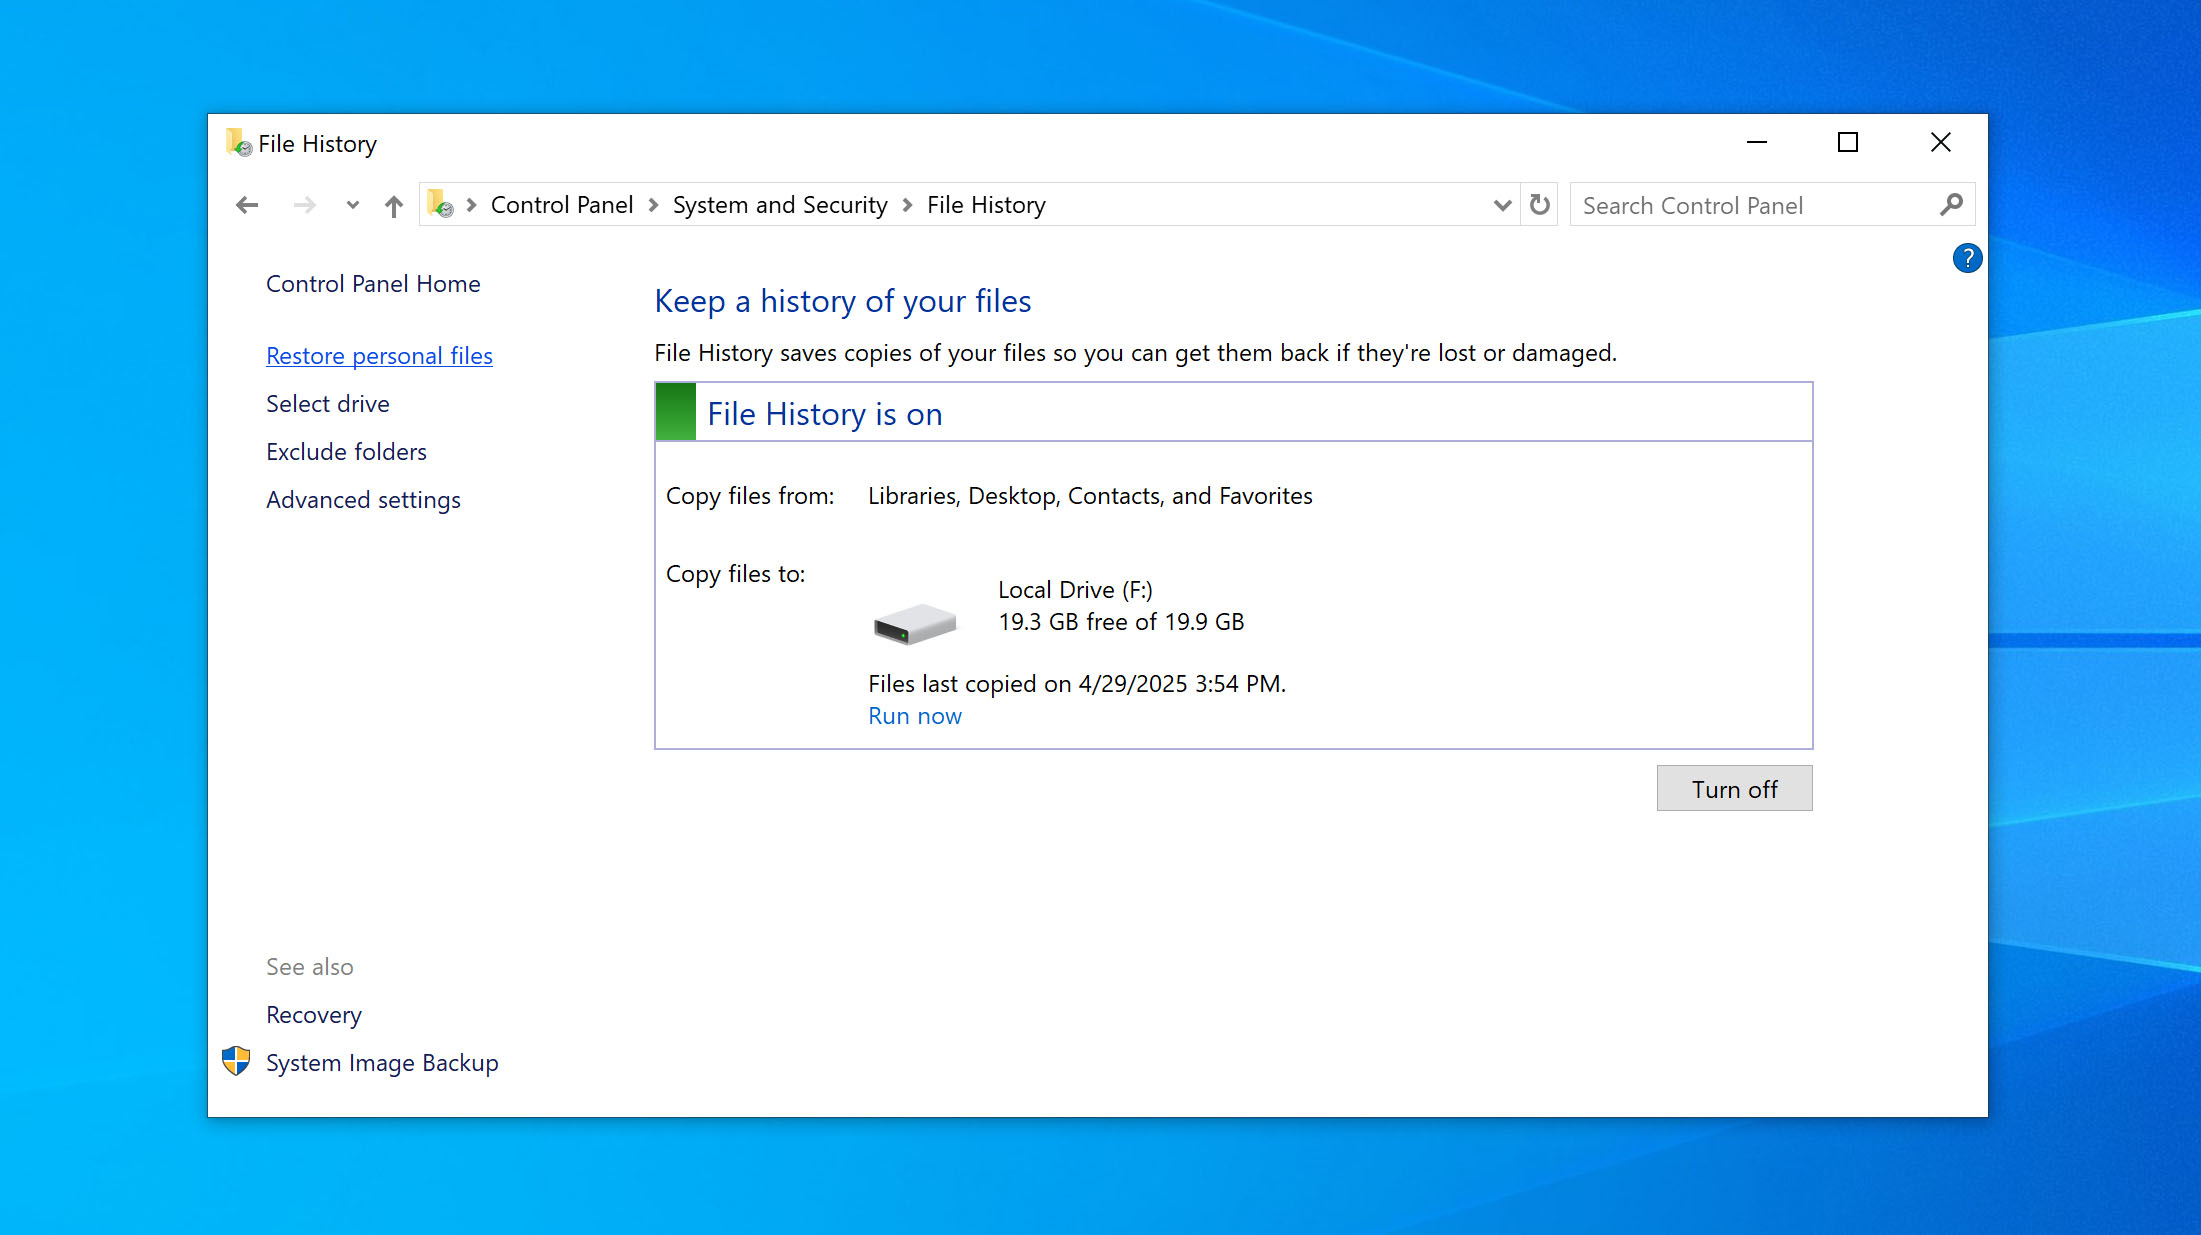2201x1235 pixels.
Task: Open help with the question mark icon
Action: 1967,258
